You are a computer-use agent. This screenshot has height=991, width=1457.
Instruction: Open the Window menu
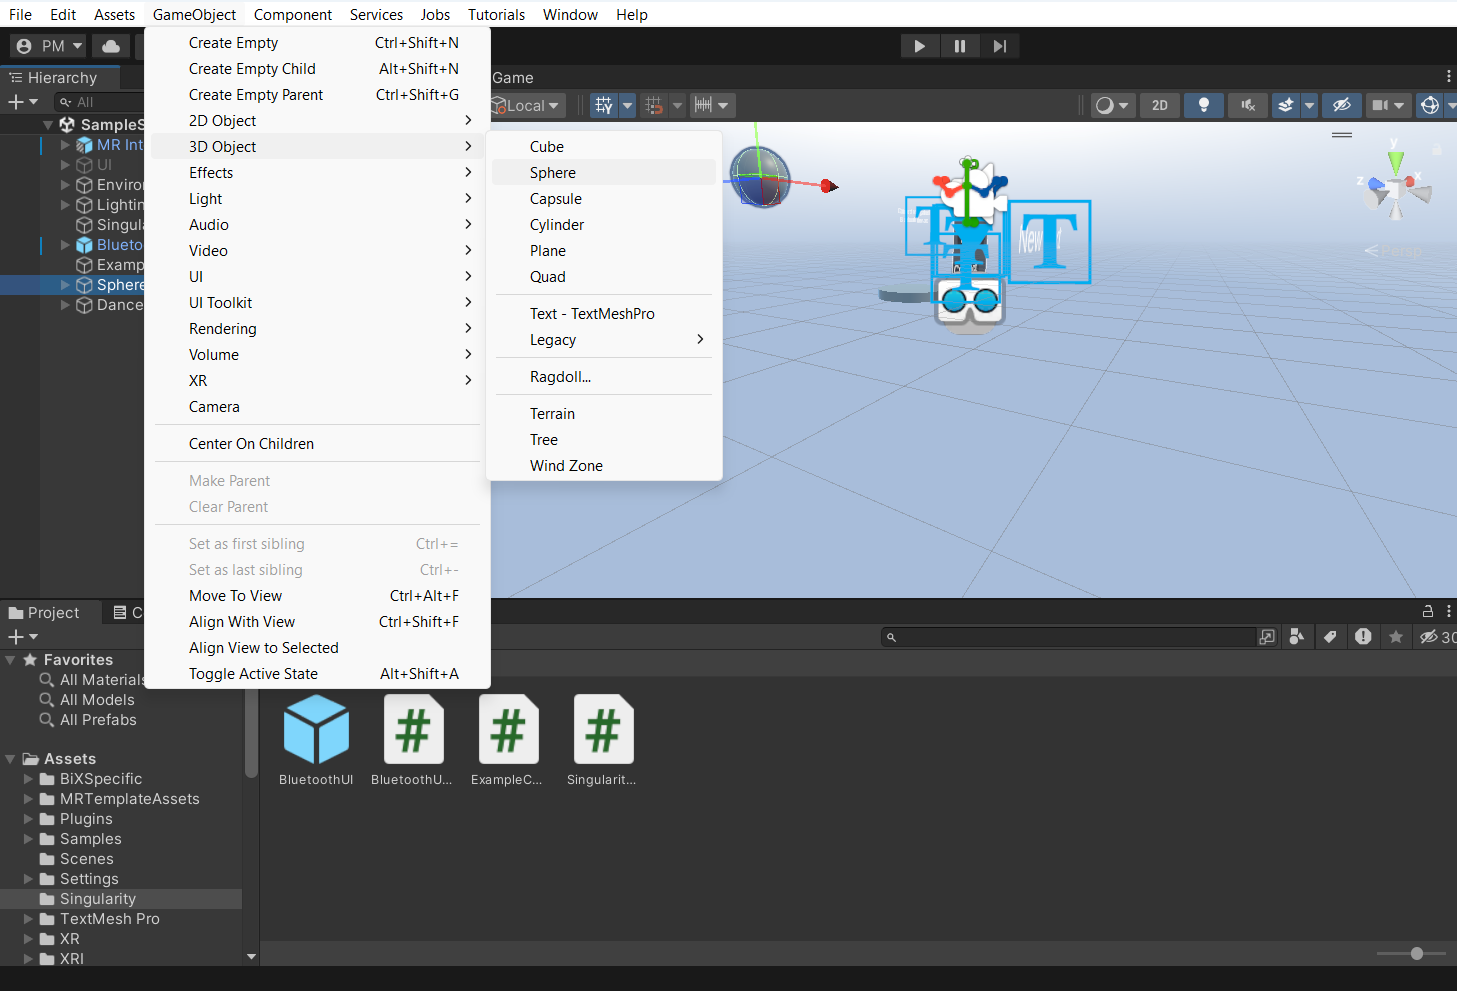[570, 14]
